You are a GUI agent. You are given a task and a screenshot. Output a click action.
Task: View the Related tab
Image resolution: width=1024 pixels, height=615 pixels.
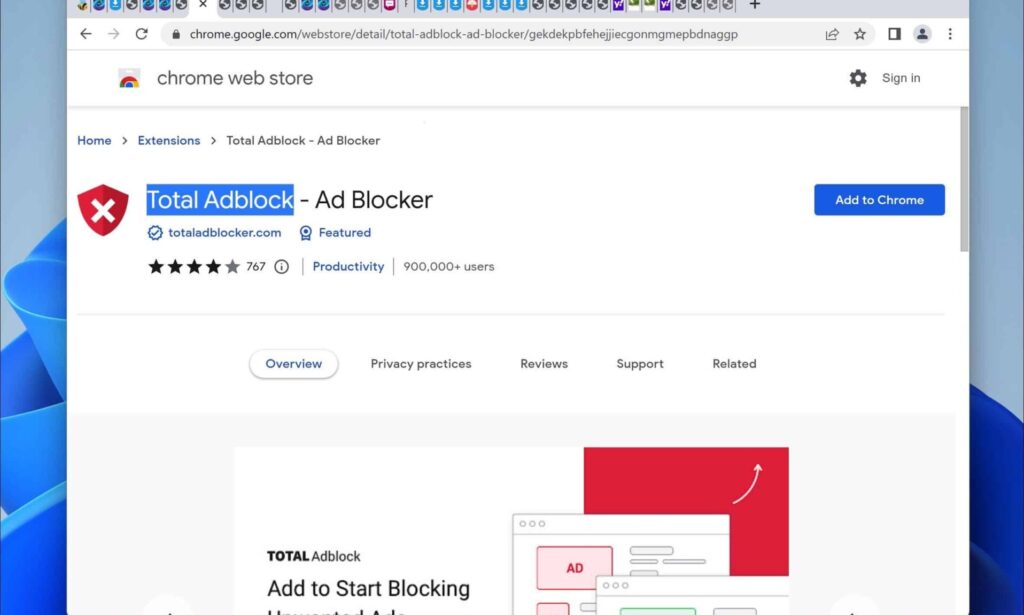coord(734,364)
